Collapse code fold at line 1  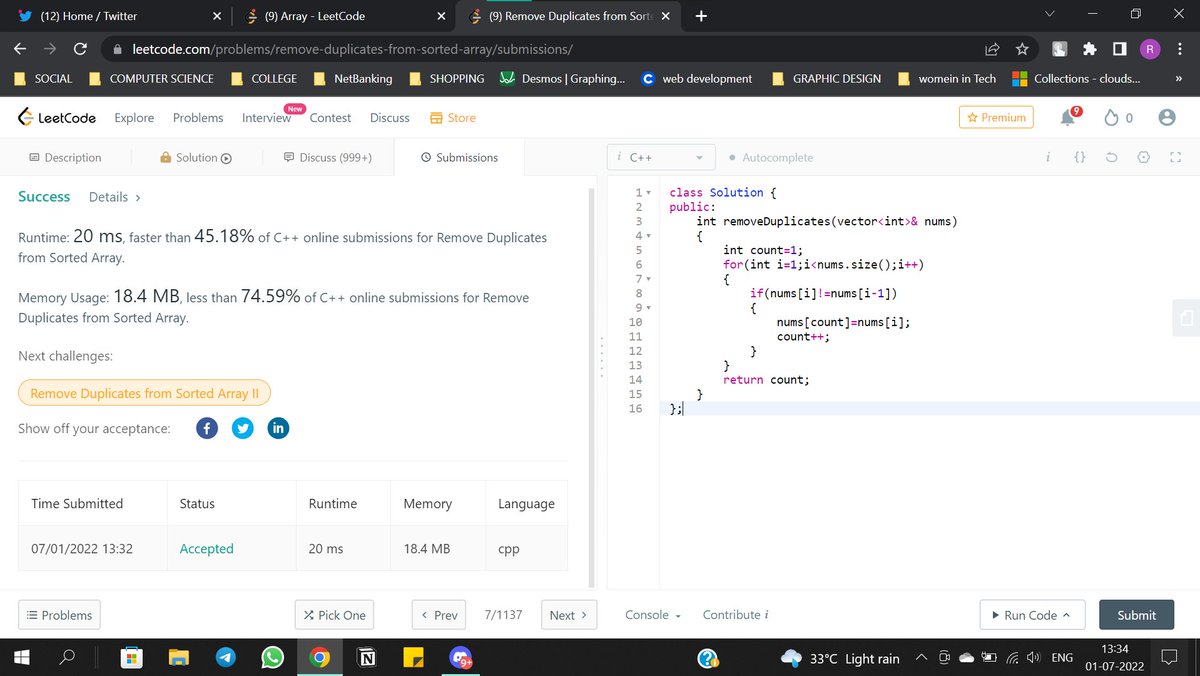click(649, 193)
